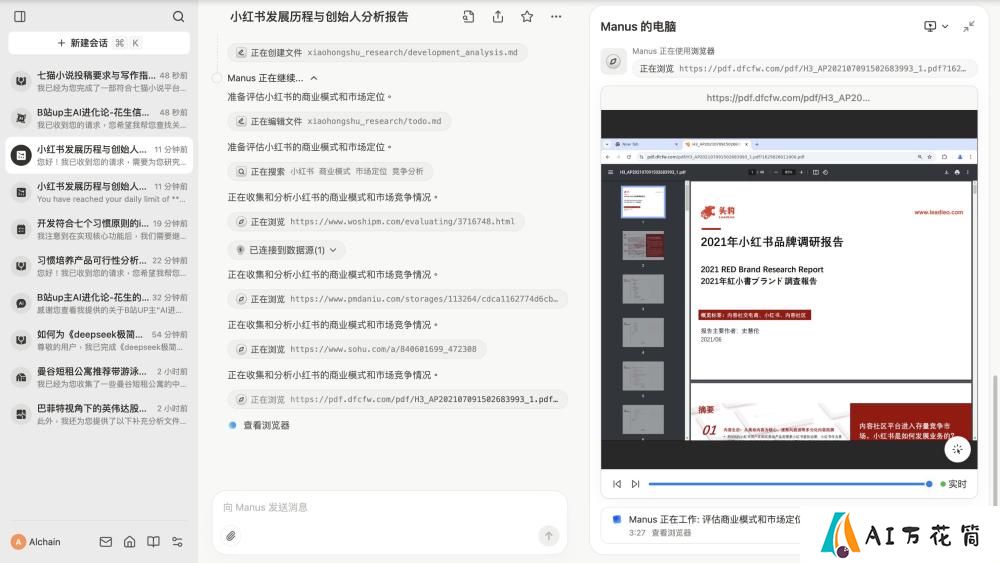Select the third PDF page thumbnail
This screenshot has height=563, width=1000.
point(643,289)
